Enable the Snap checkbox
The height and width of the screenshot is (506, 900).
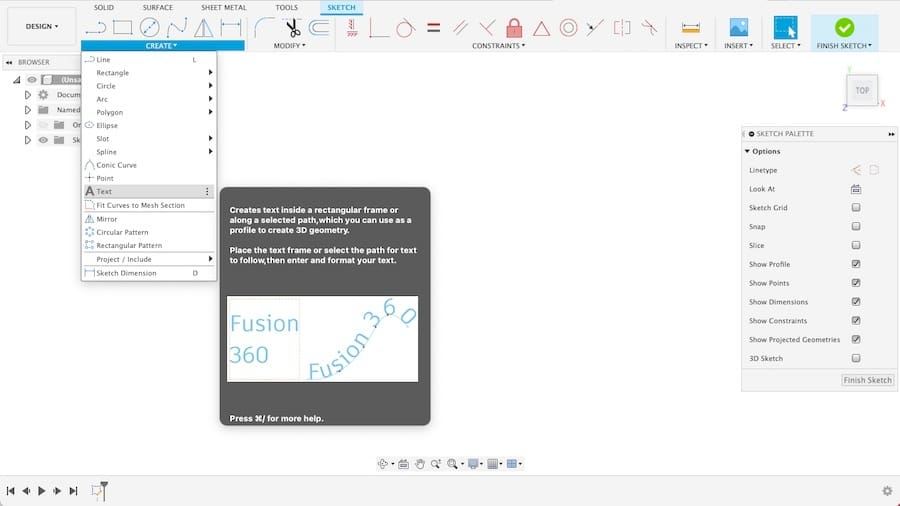point(856,226)
